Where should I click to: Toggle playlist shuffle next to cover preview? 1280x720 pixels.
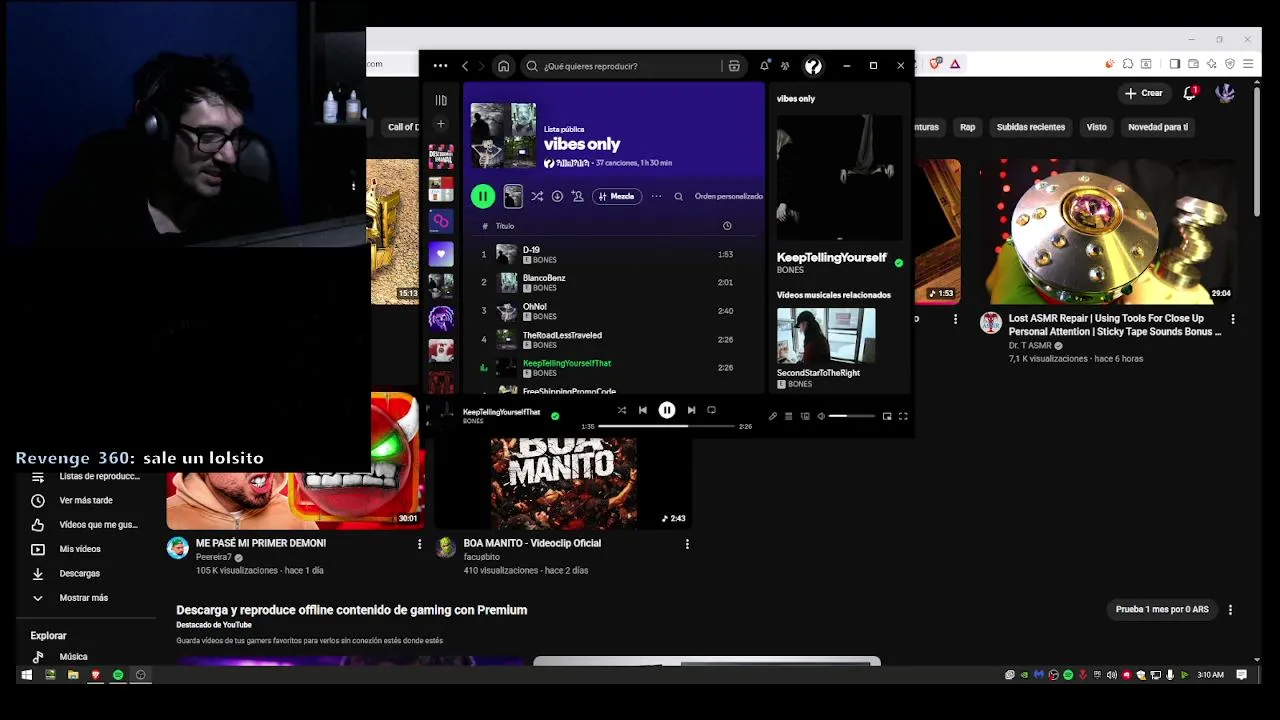537,197
